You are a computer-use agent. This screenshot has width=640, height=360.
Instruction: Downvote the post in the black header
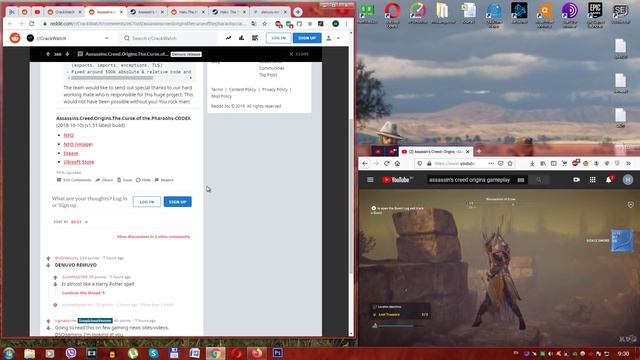tap(67, 54)
